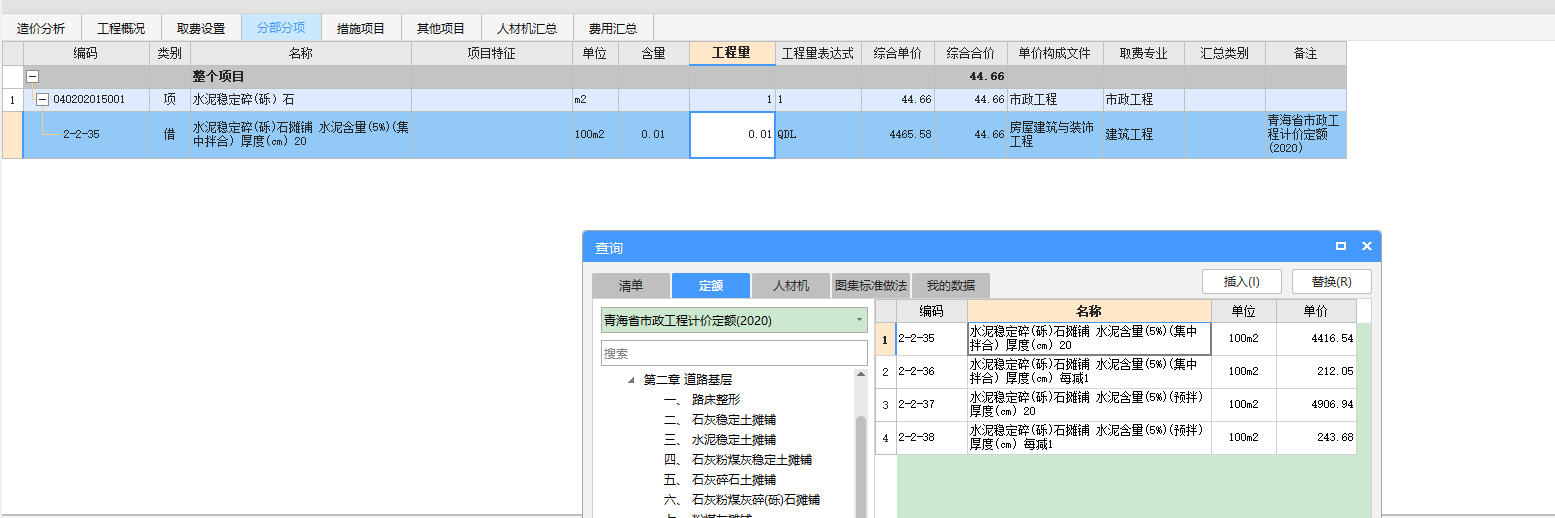Select quota row 2-2-36 in query results

(1115, 372)
